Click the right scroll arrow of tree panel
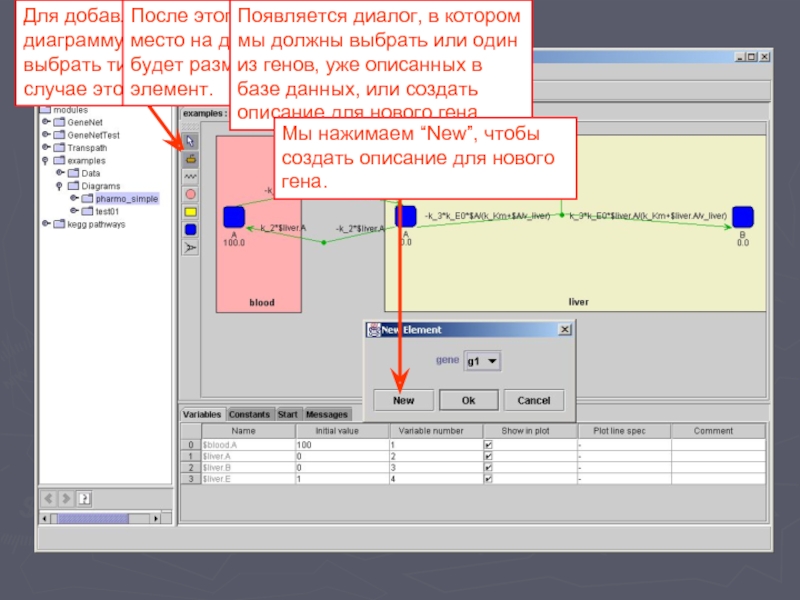Viewport: 800px width, 600px height. [x=156, y=519]
